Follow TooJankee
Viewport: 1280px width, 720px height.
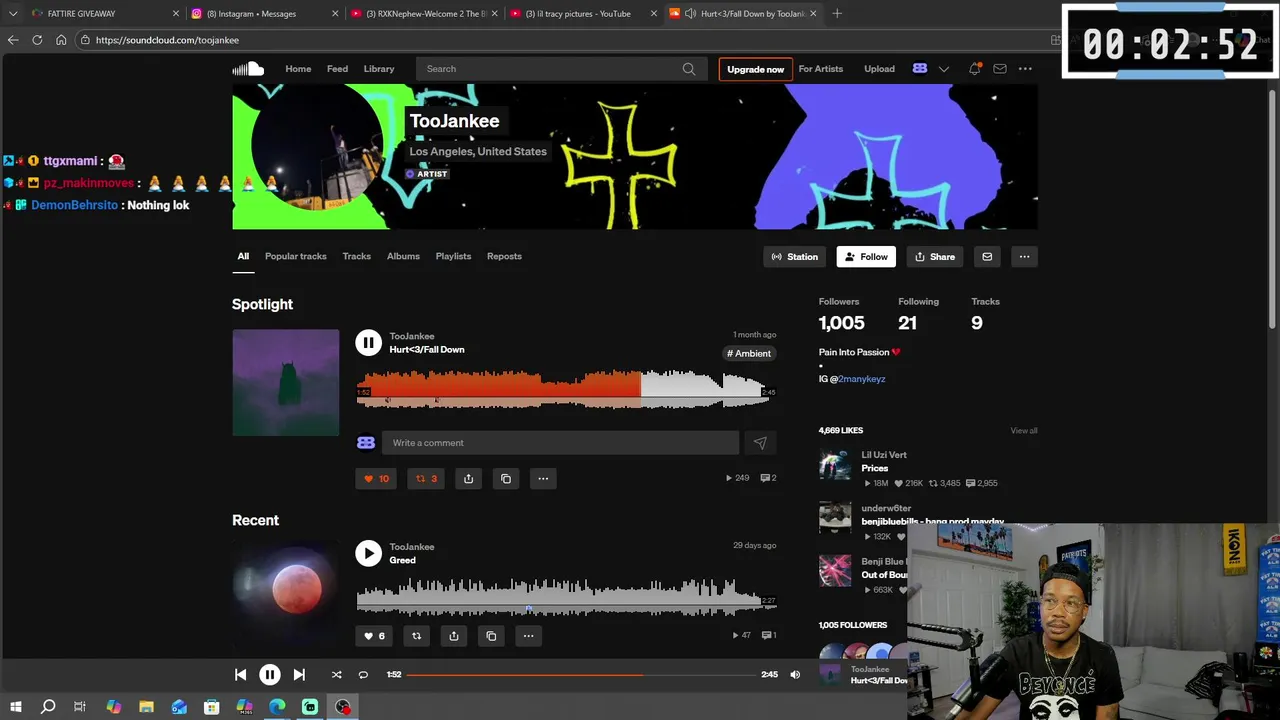pos(866,257)
